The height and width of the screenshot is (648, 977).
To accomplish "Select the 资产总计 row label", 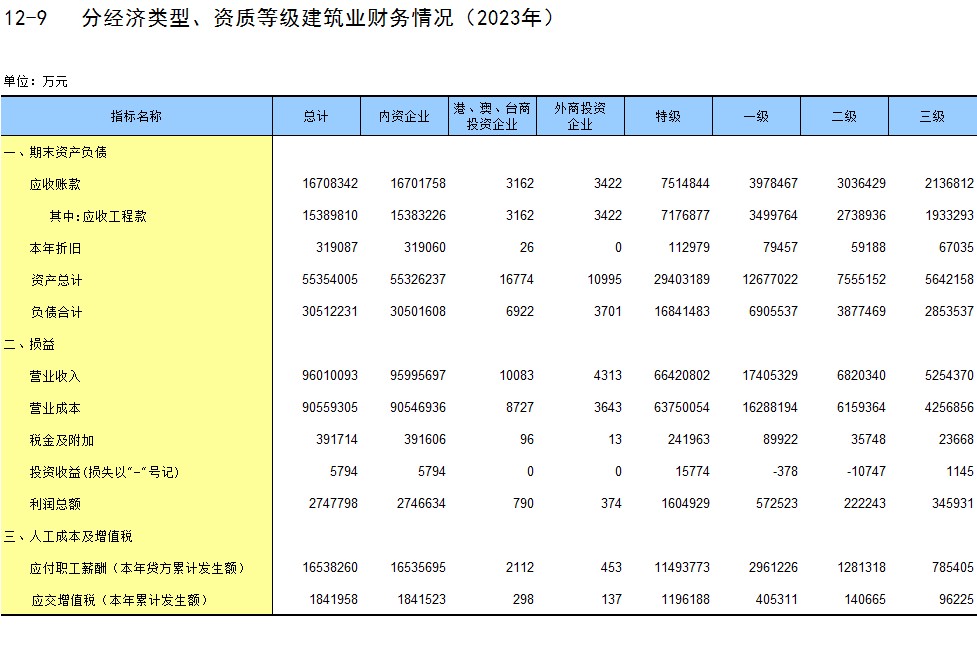I will point(56,280).
